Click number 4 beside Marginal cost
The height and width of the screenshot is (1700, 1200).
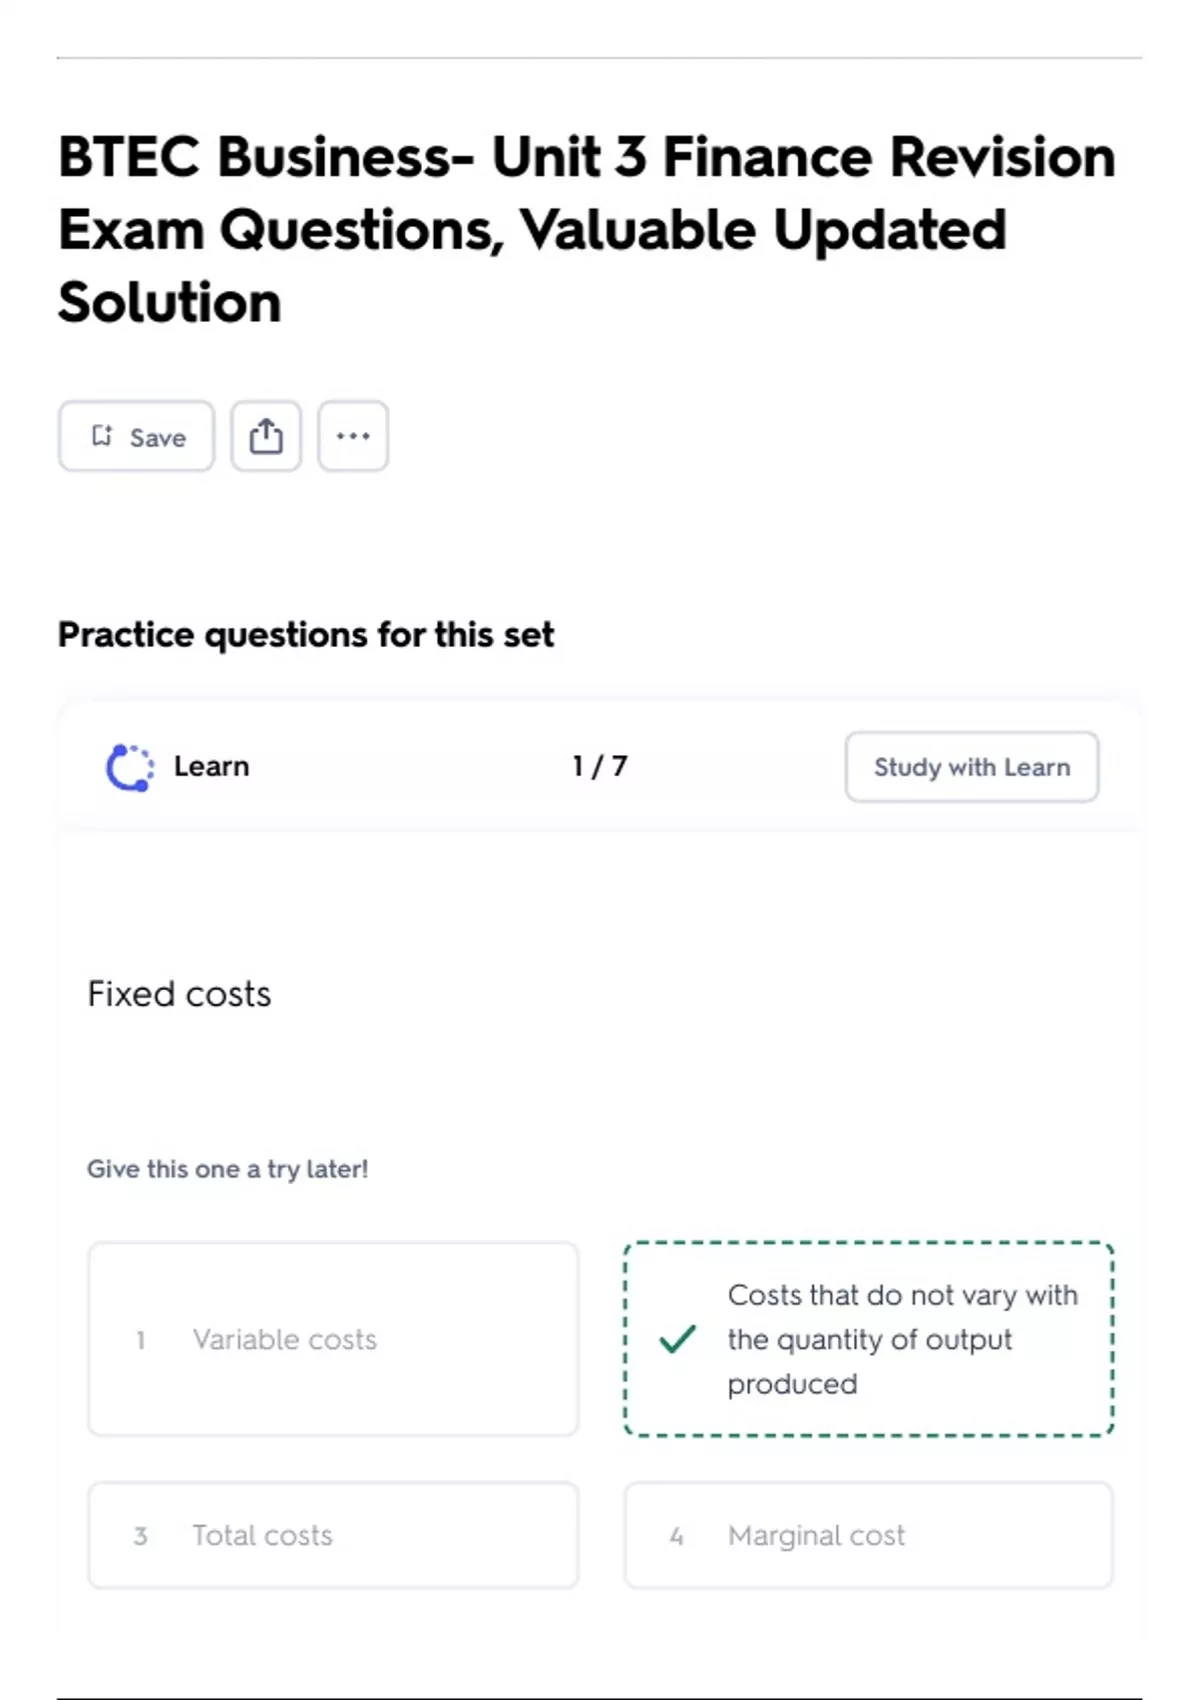click(x=677, y=1536)
